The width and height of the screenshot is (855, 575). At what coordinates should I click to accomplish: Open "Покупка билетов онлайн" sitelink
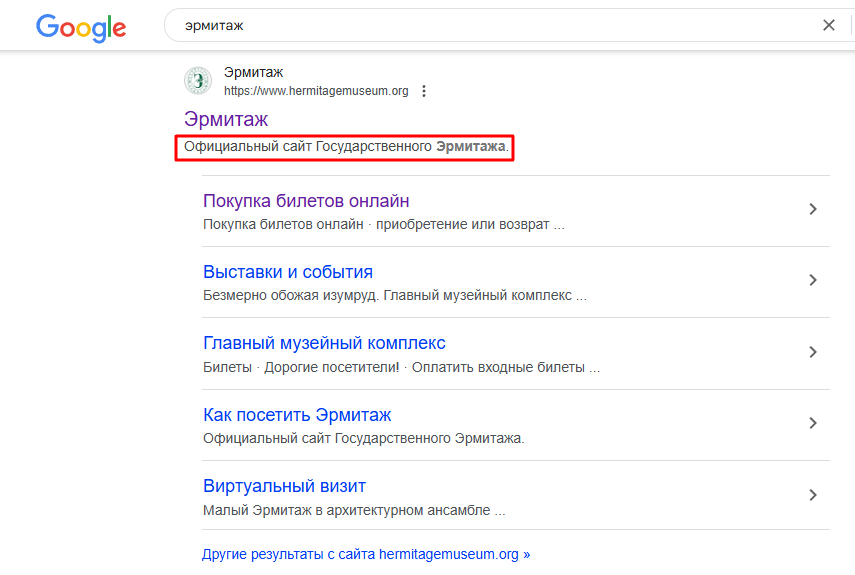click(x=306, y=201)
